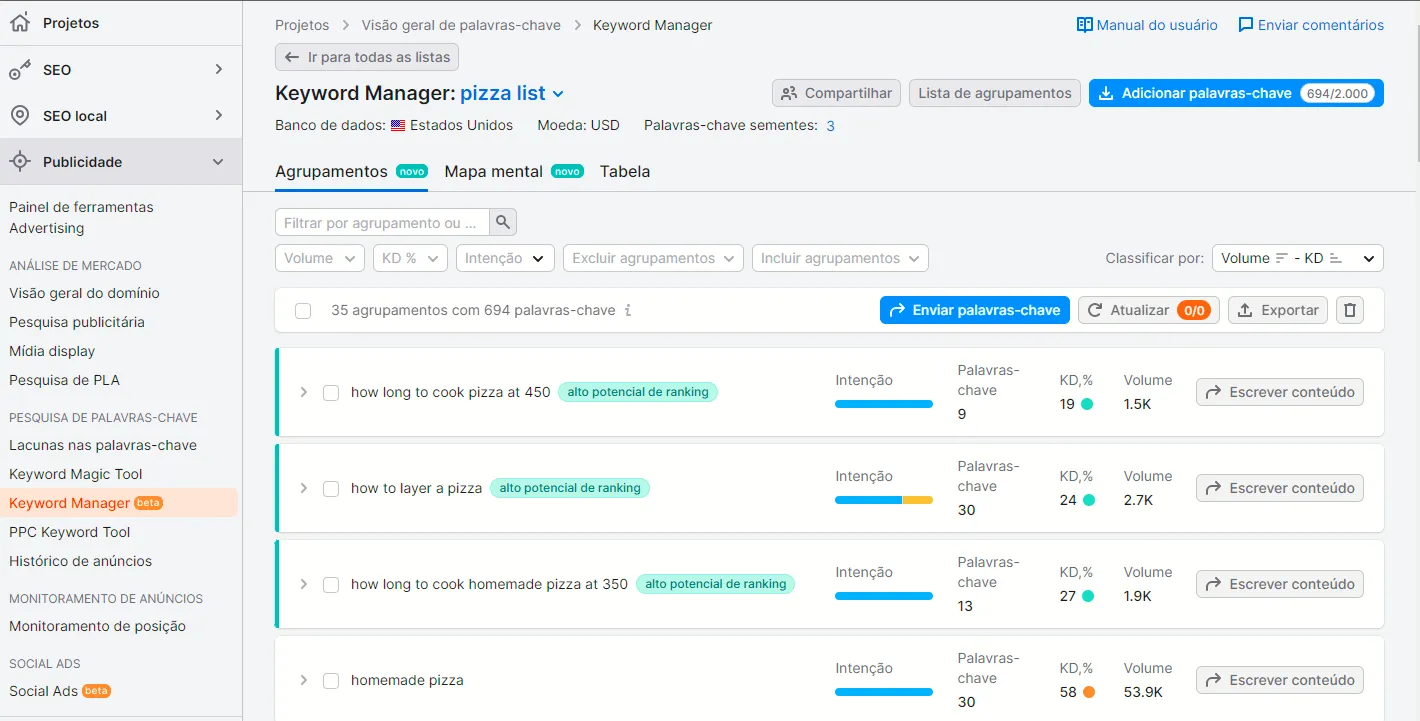Viewport: 1420px width, 721px height.
Task: Switch to the Tabela tab
Action: point(625,171)
